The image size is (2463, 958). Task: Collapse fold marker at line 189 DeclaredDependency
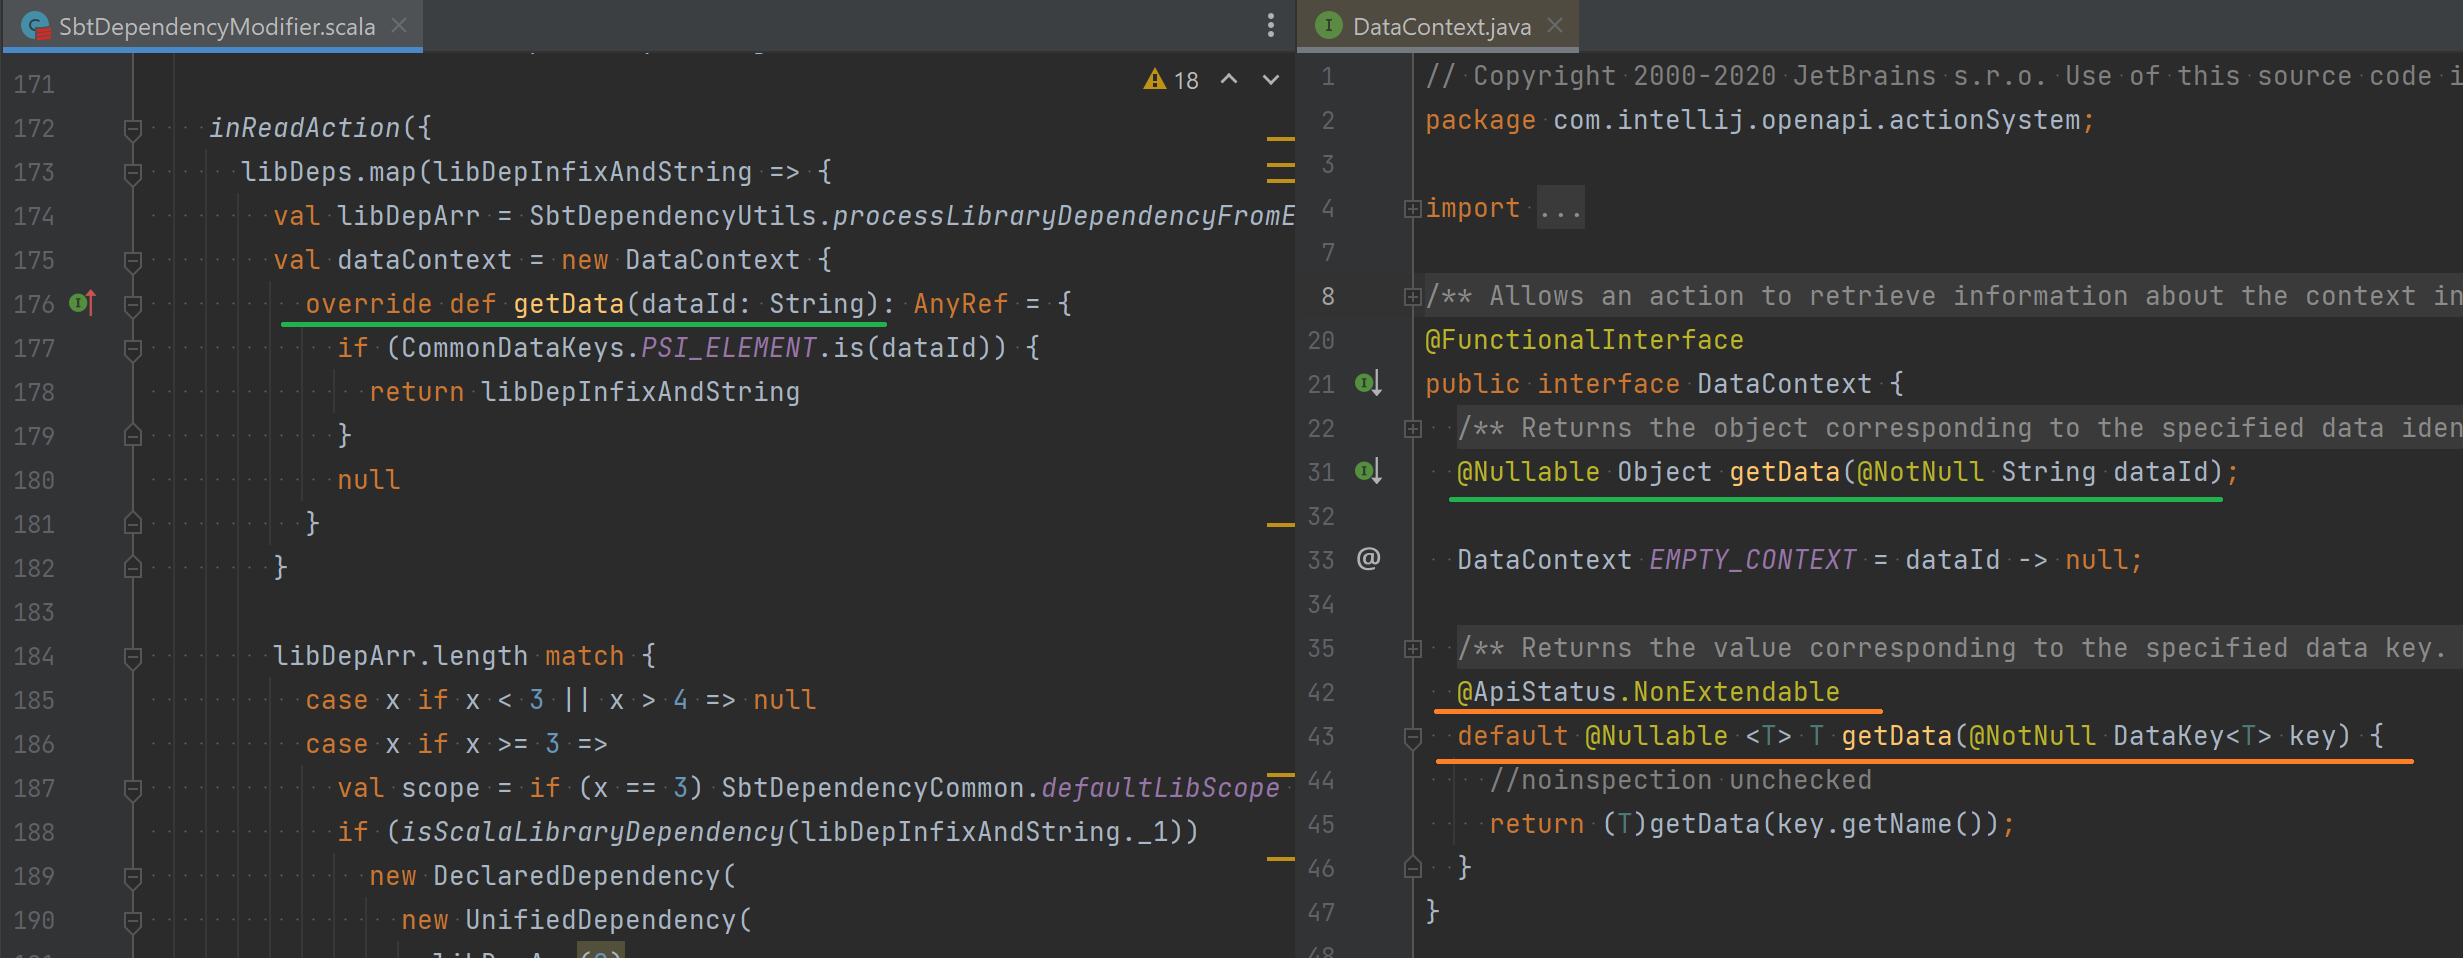(132, 877)
